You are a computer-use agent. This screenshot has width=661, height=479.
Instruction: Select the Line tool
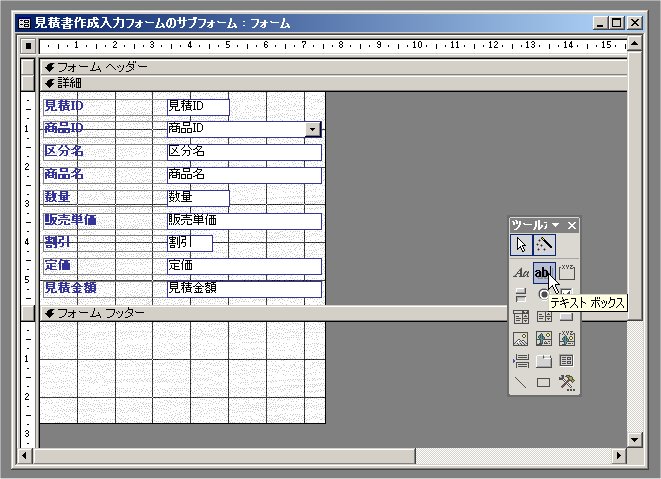click(521, 382)
